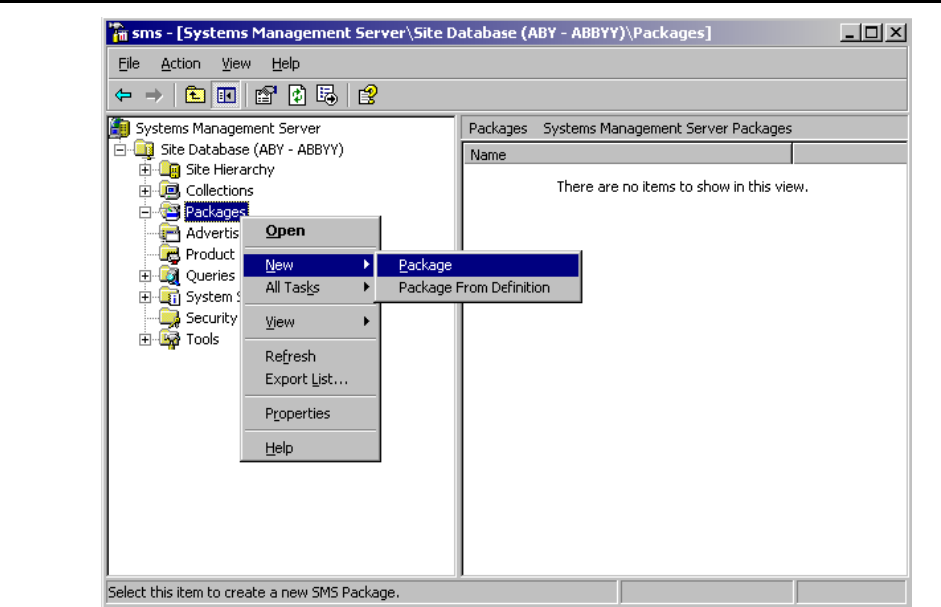This screenshot has width=941, height=607.
Task: Open the Action menu
Action: point(180,63)
